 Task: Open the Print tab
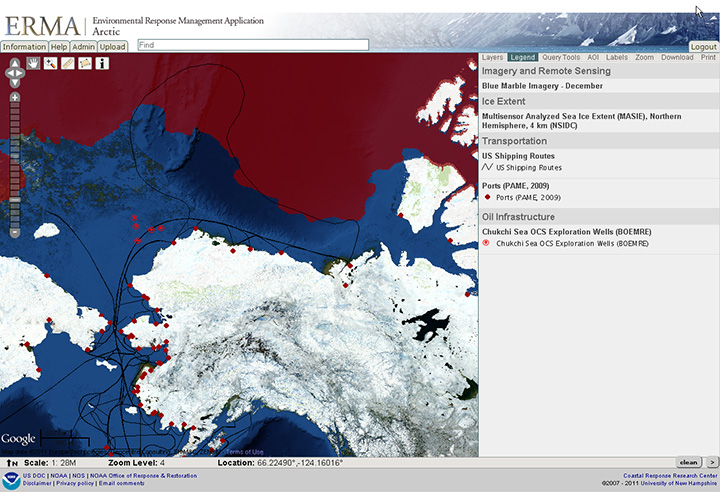pos(708,57)
